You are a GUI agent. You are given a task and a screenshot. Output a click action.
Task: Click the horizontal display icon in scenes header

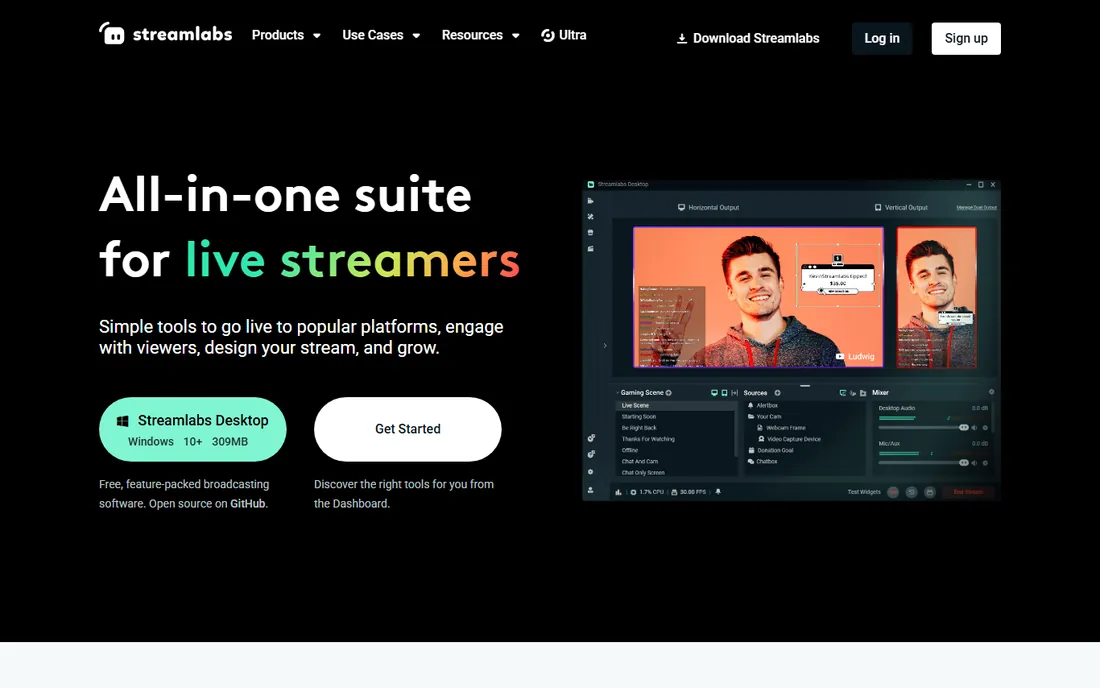(714, 393)
